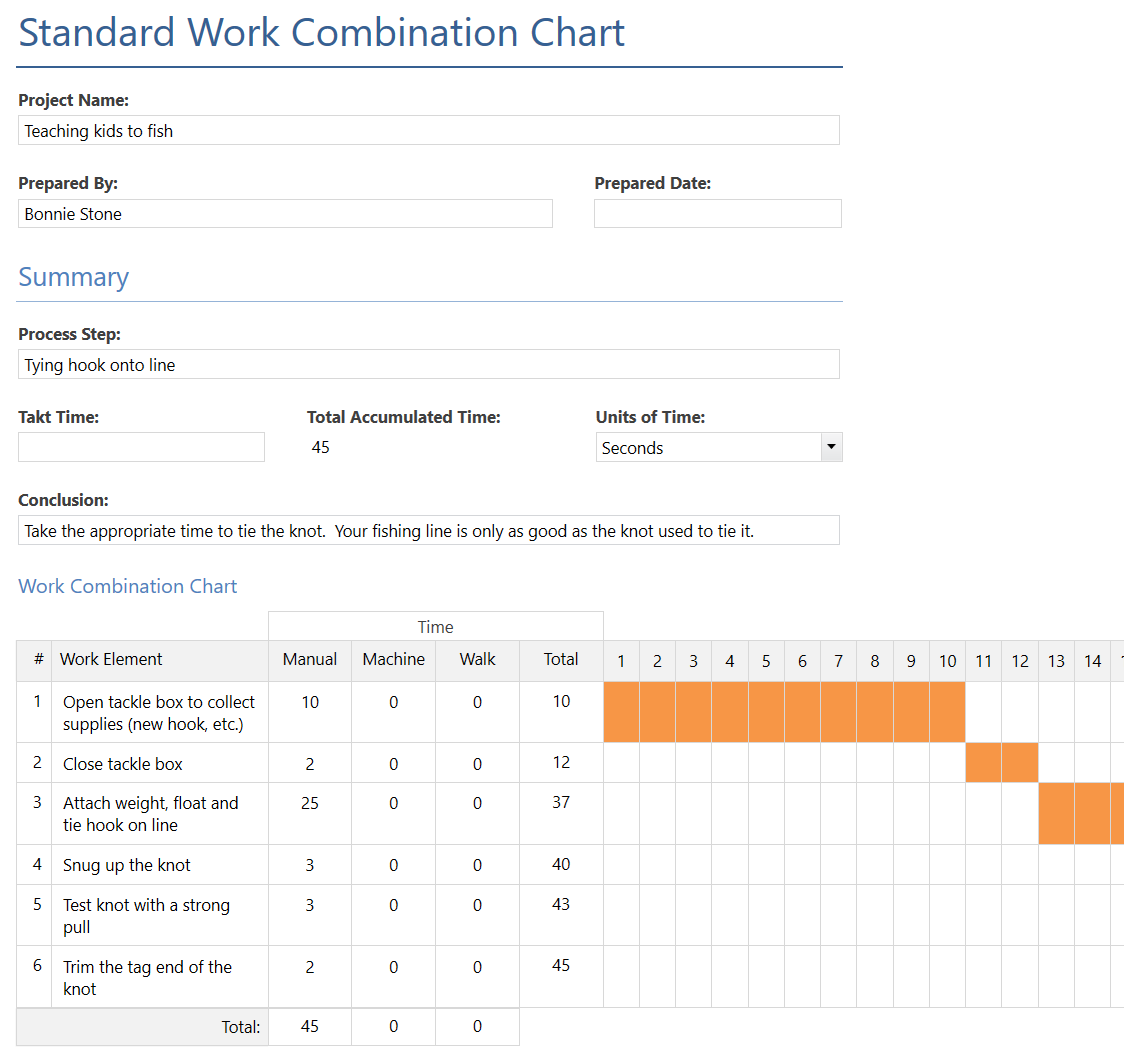This screenshot has width=1124, height=1060.
Task: Click the orange bar under column 5
Action: click(766, 712)
